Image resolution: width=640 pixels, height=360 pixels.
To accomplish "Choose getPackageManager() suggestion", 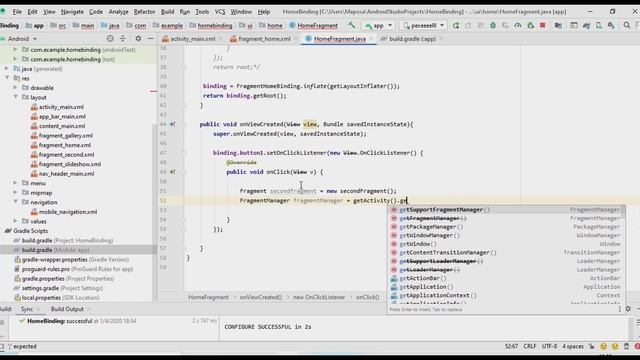I will click(x=505, y=227).
